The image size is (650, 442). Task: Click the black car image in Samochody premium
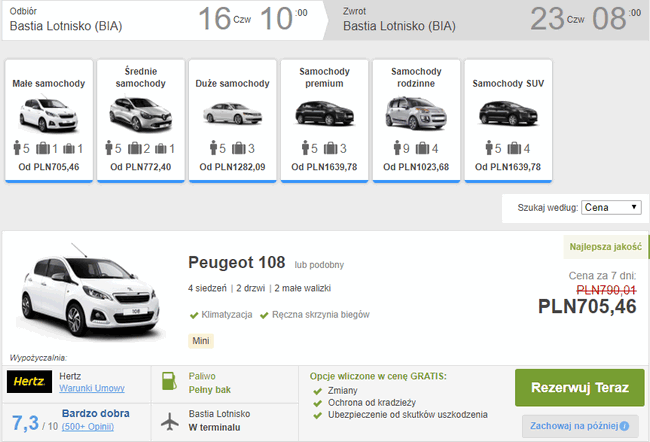325,113
